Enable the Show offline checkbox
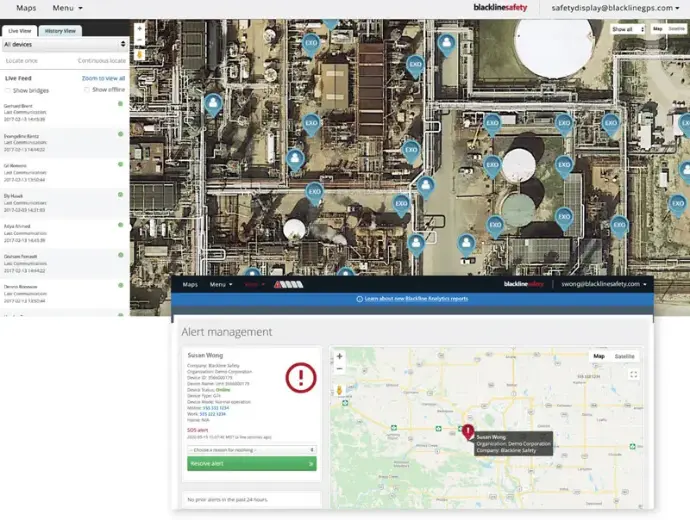This screenshot has width=690, height=520. tap(85, 90)
